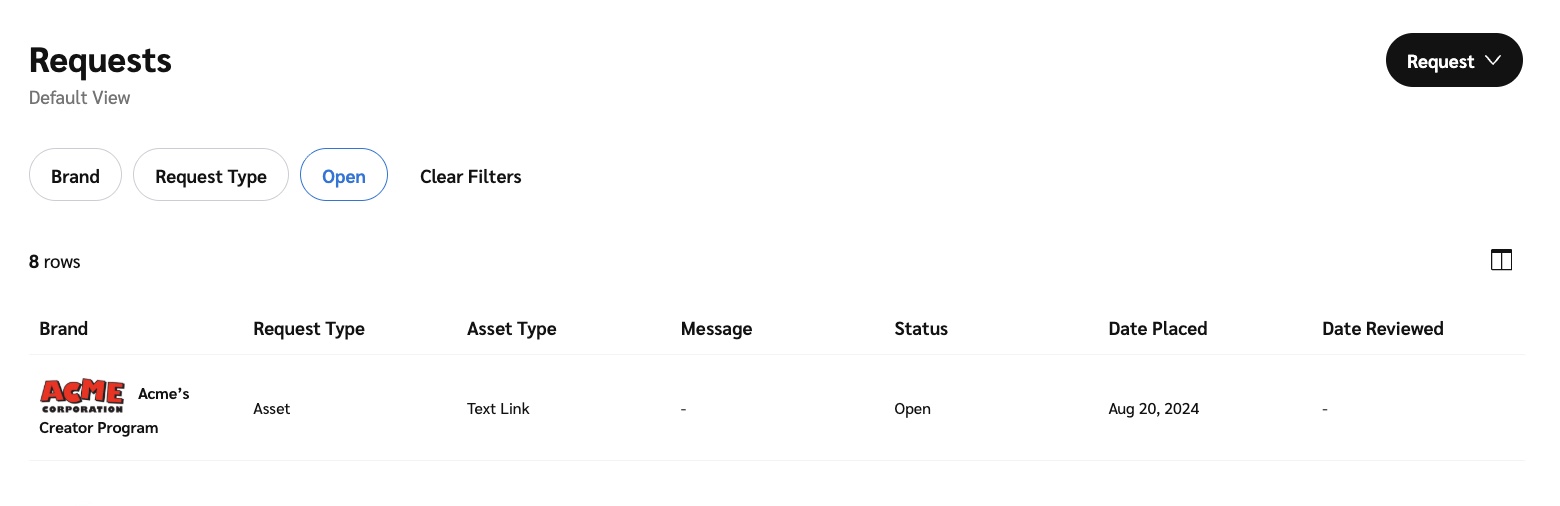Toggle the Open status filter

343,176
